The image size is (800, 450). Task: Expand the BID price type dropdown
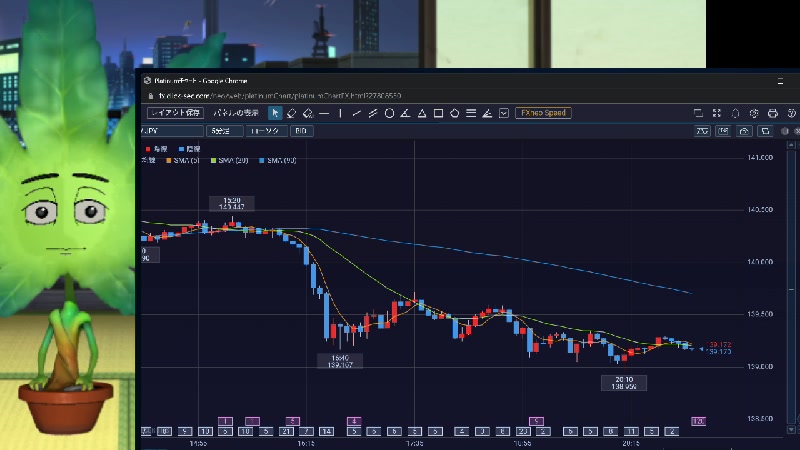pos(301,131)
